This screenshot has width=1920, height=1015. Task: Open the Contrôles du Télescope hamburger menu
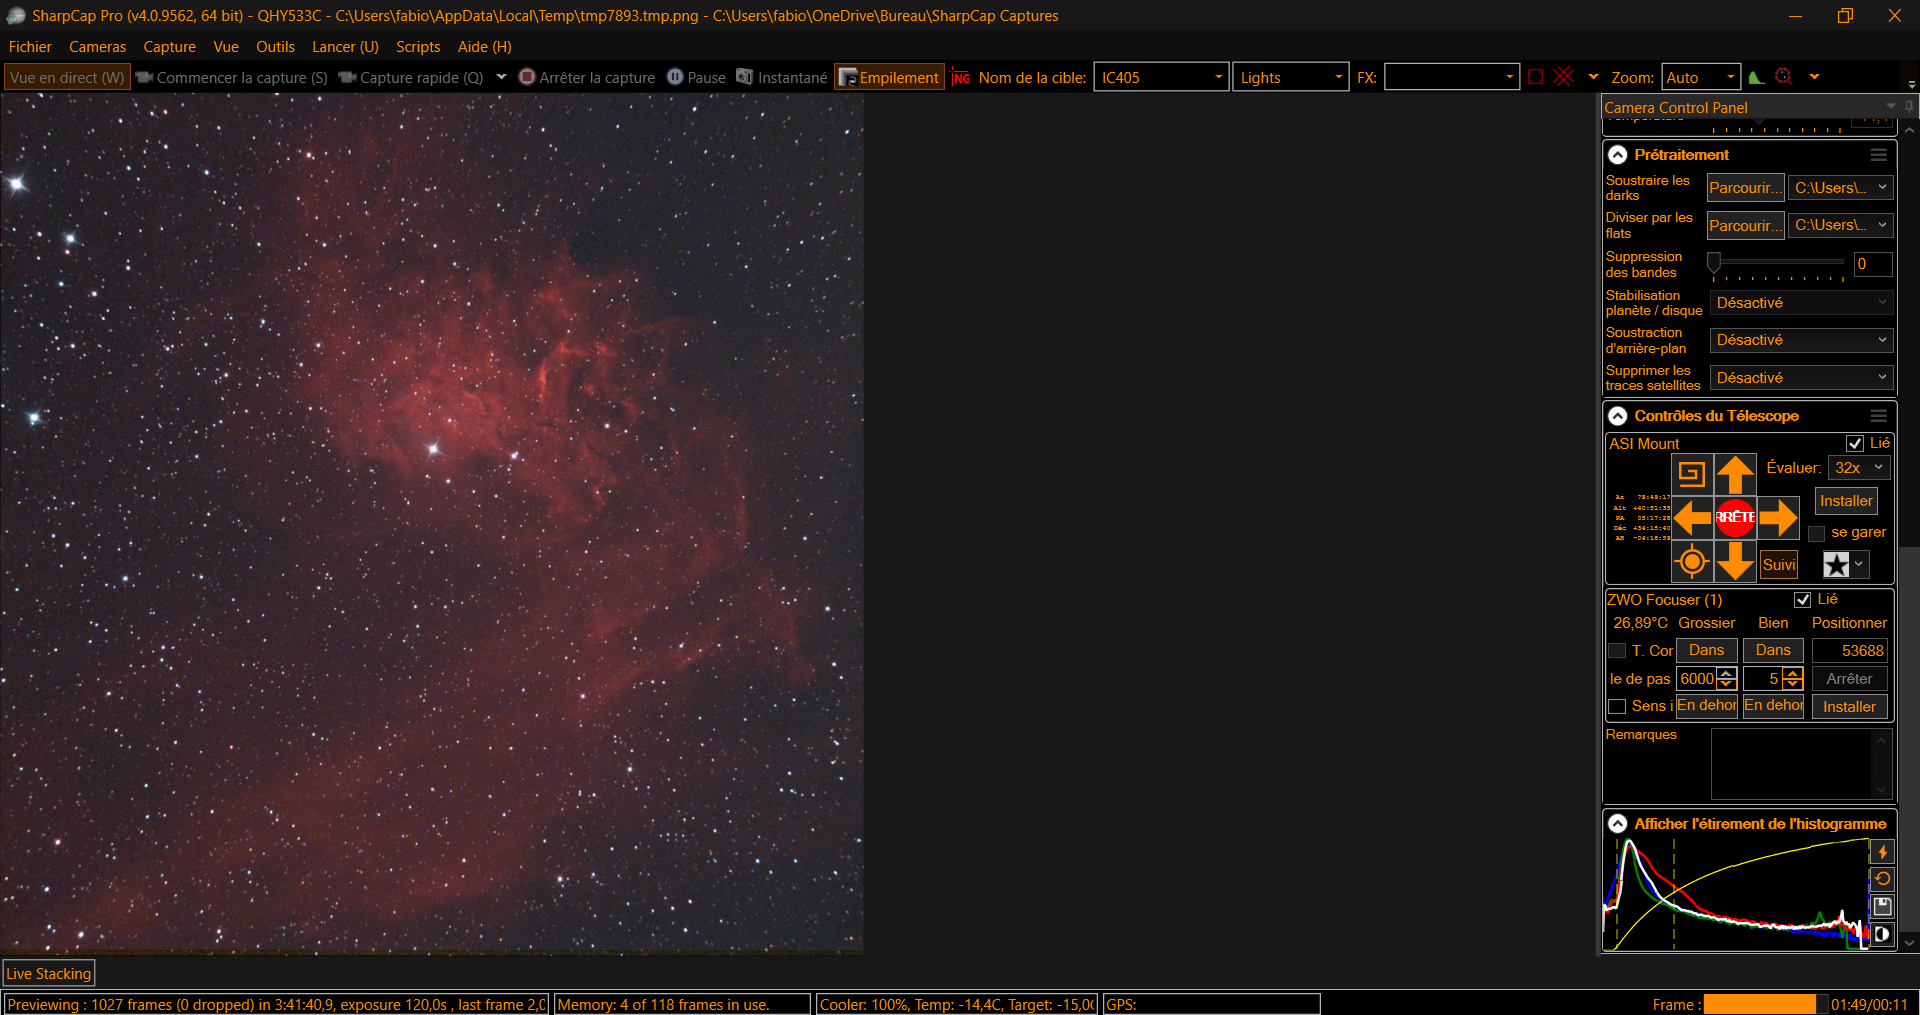1879,416
